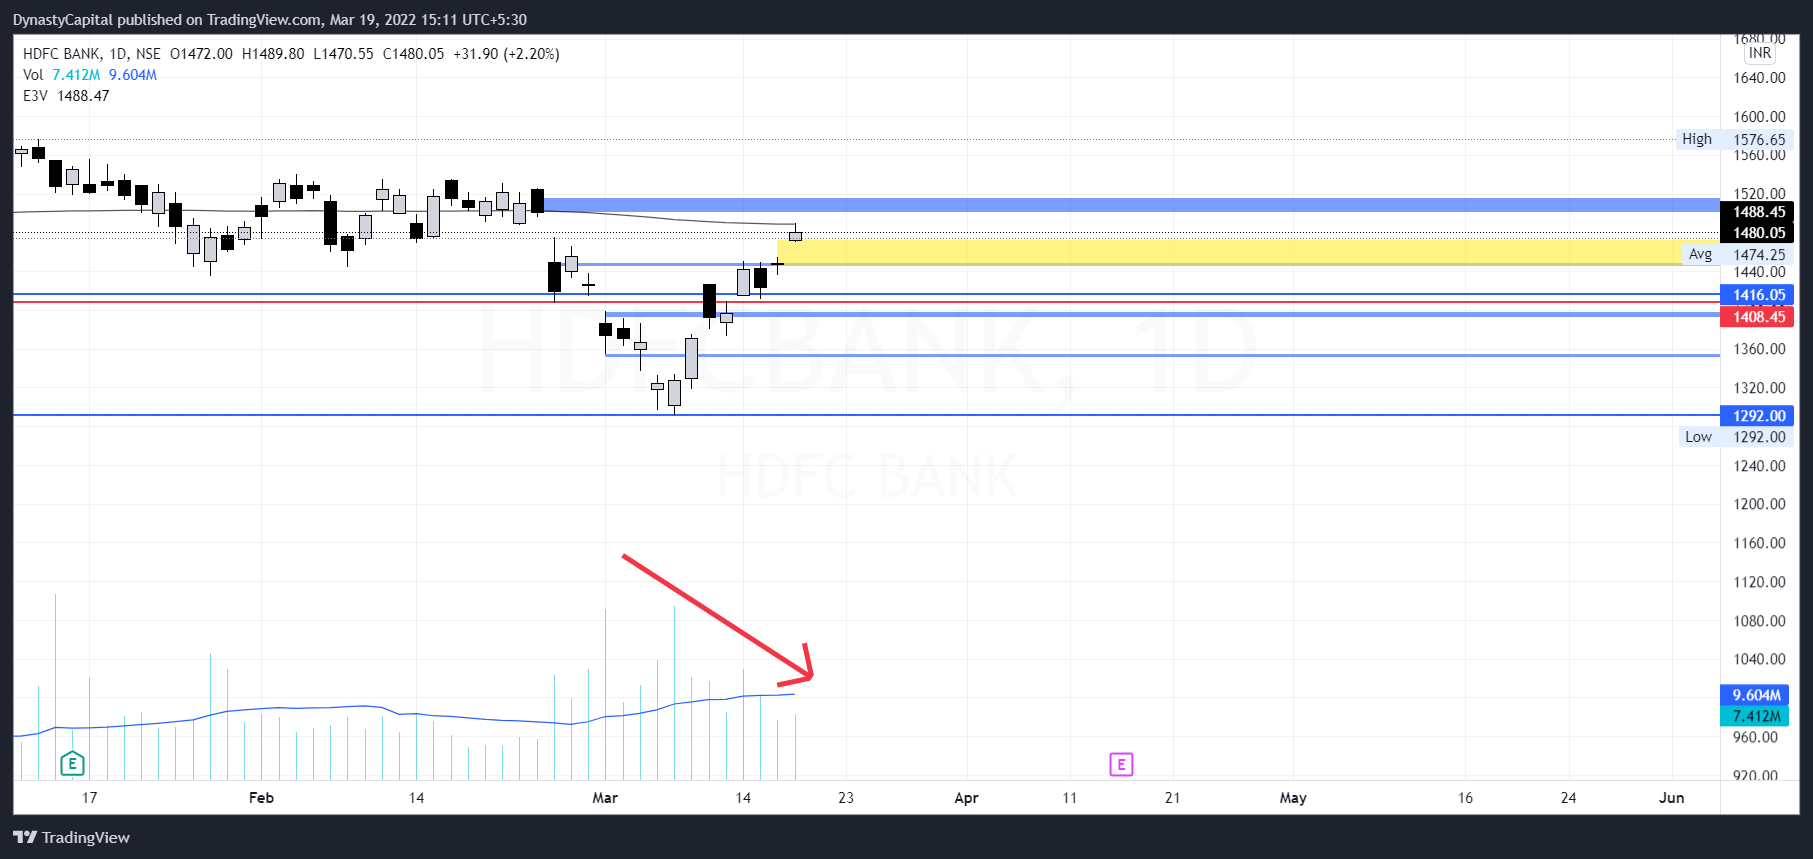Select the thick blue resistance zone band
1813x859 pixels.
1130,205
